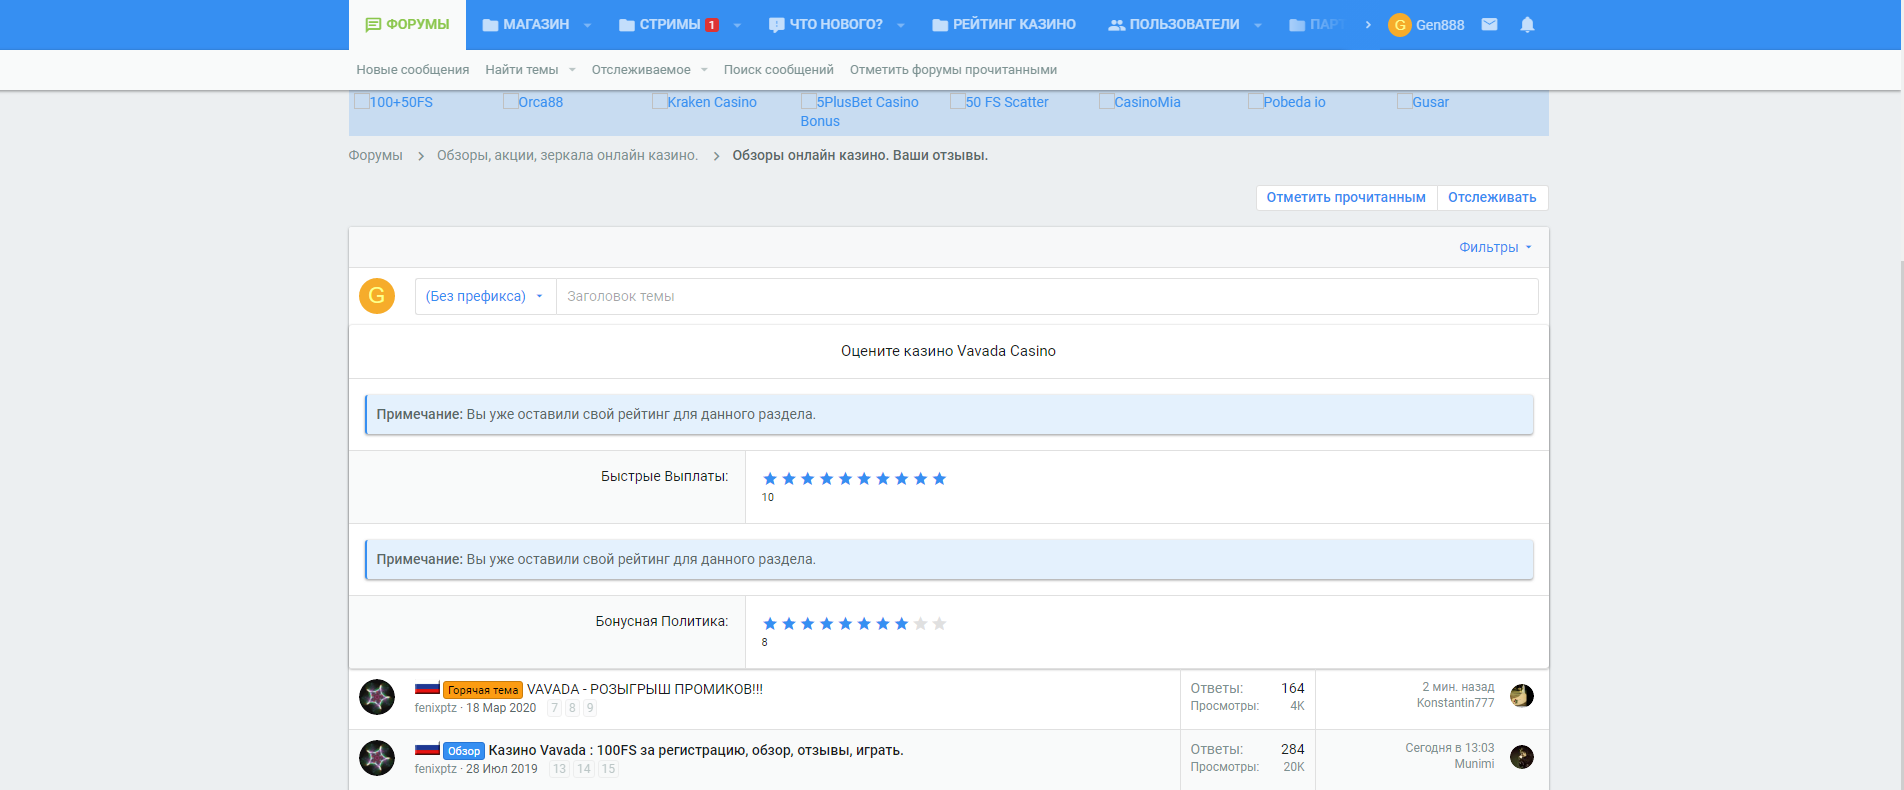Click Отметить форумы прочитанными link
This screenshot has height=790, width=1904.
click(953, 70)
